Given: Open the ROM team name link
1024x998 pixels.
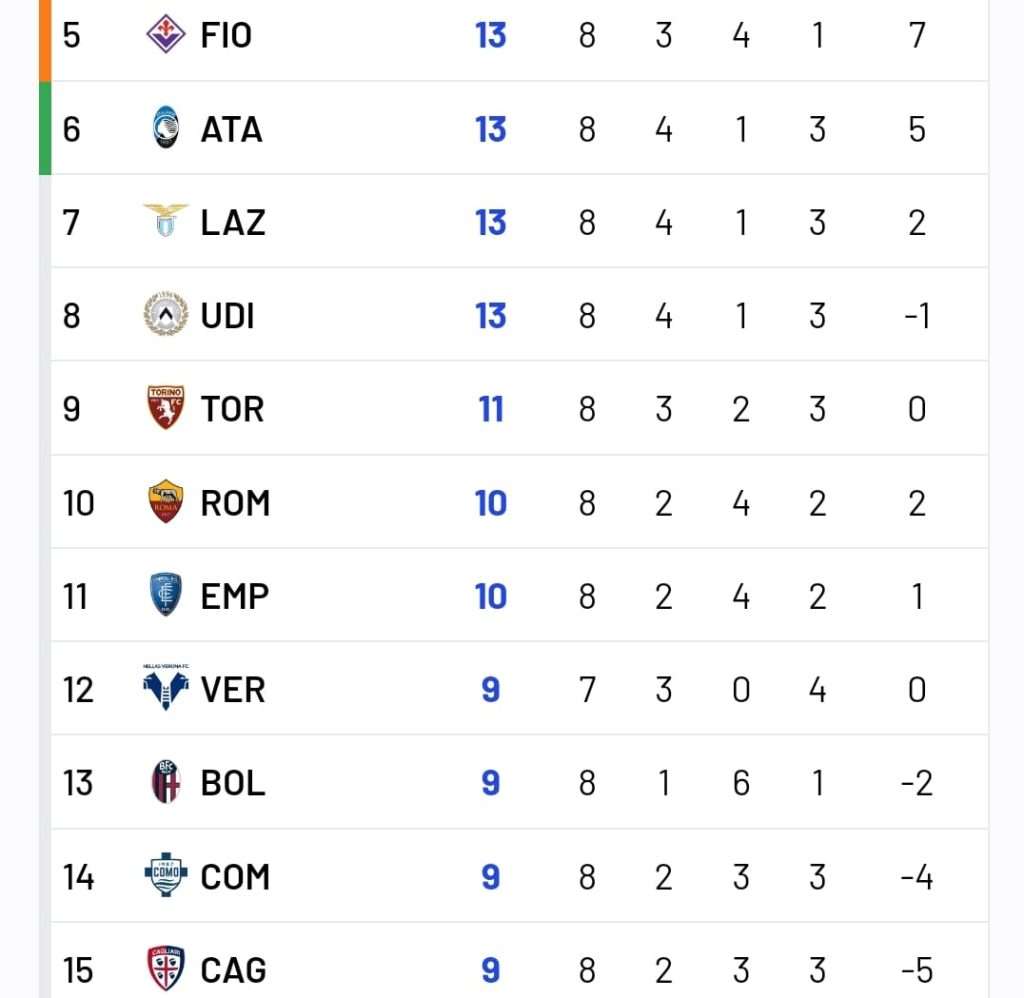Looking at the screenshot, I should (x=235, y=502).
